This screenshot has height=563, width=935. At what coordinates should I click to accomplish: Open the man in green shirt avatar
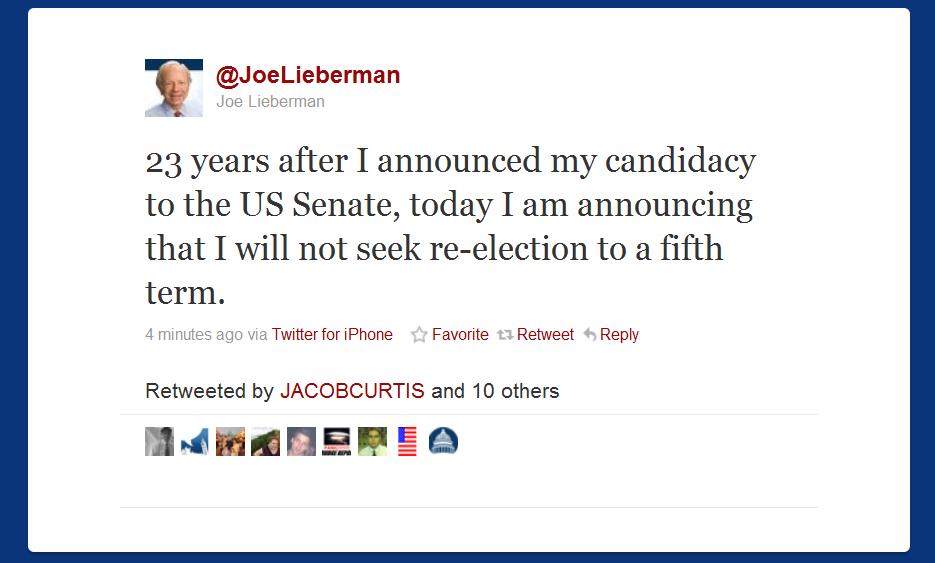coord(372,441)
